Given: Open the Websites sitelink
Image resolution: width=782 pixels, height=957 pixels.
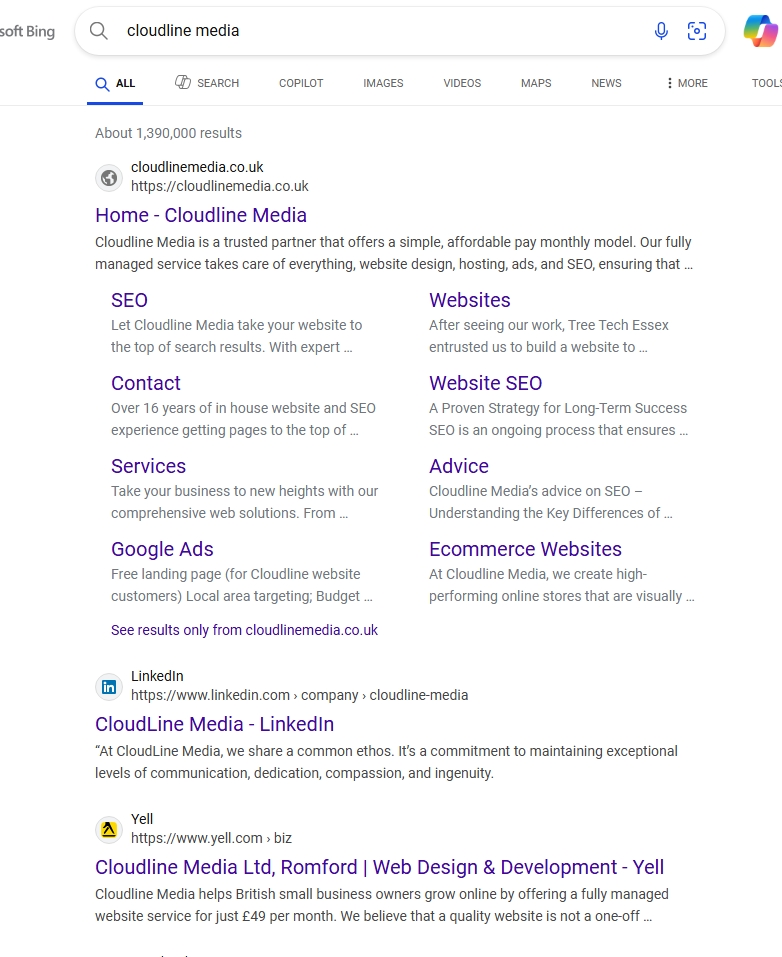Looking at the screenshot, I should point(469,300).
